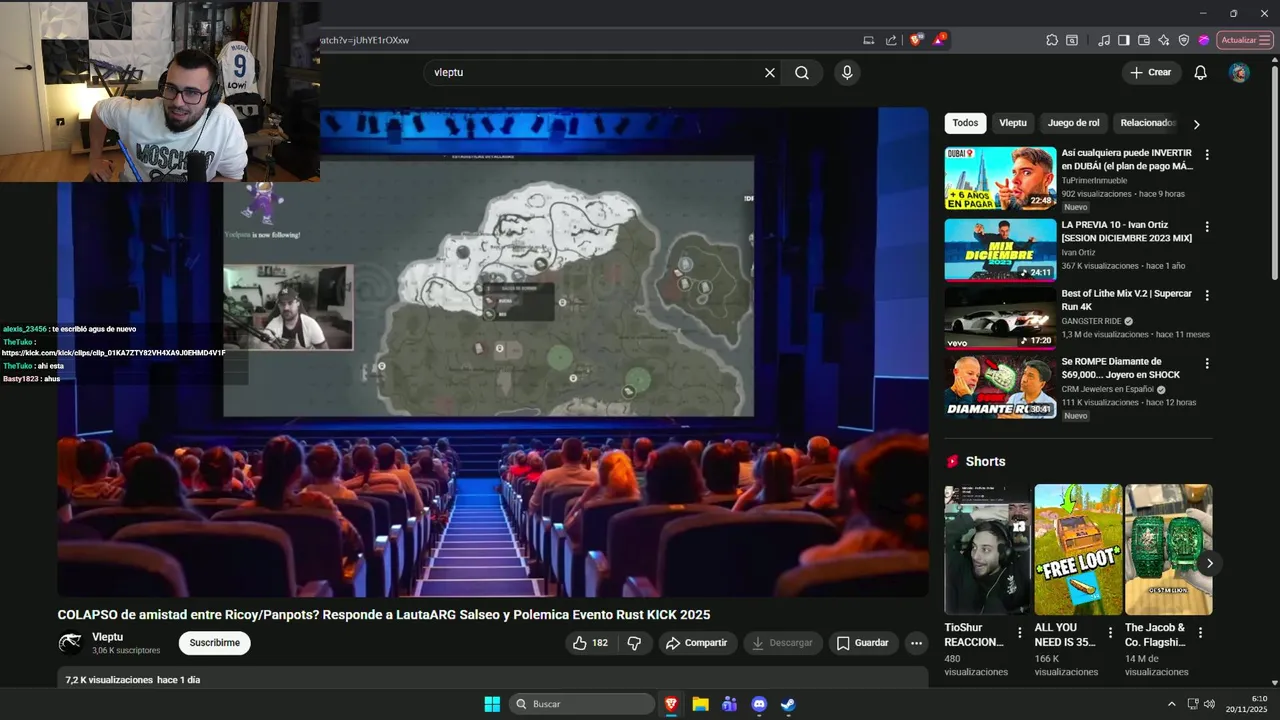Open the Vleptu channel name link

[108, 637]
